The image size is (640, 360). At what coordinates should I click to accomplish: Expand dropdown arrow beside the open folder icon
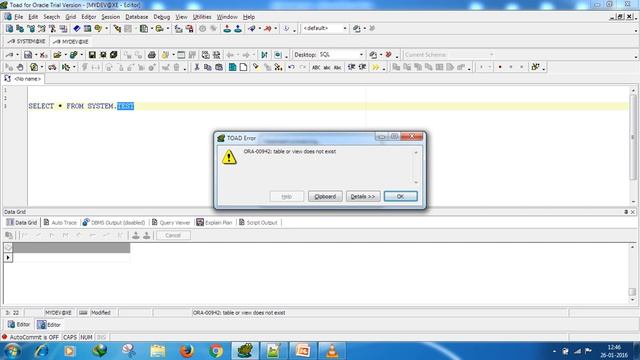click(x=65, y=55)
